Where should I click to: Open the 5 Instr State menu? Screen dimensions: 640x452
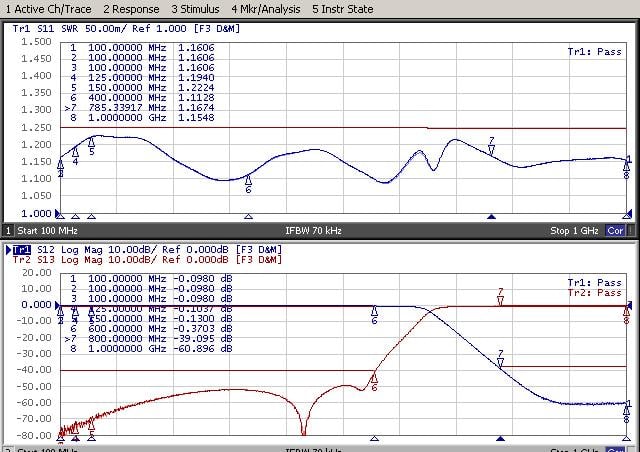click(342, 9)
